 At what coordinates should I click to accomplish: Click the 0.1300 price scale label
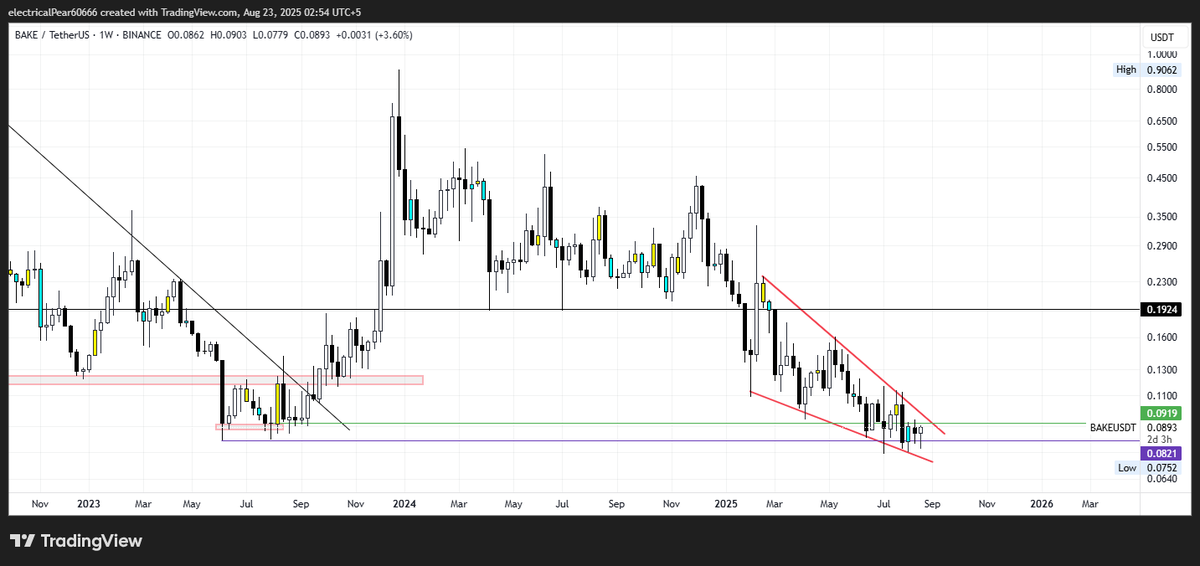point(1162,371)
